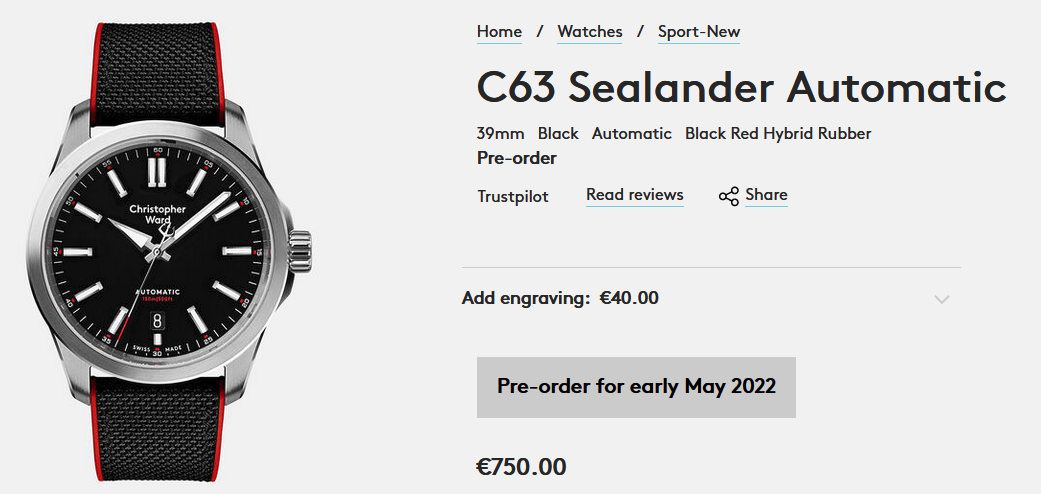This screenshot has width=1041, height=494.
Task: Click the share network icon
Action: (728, 196)
